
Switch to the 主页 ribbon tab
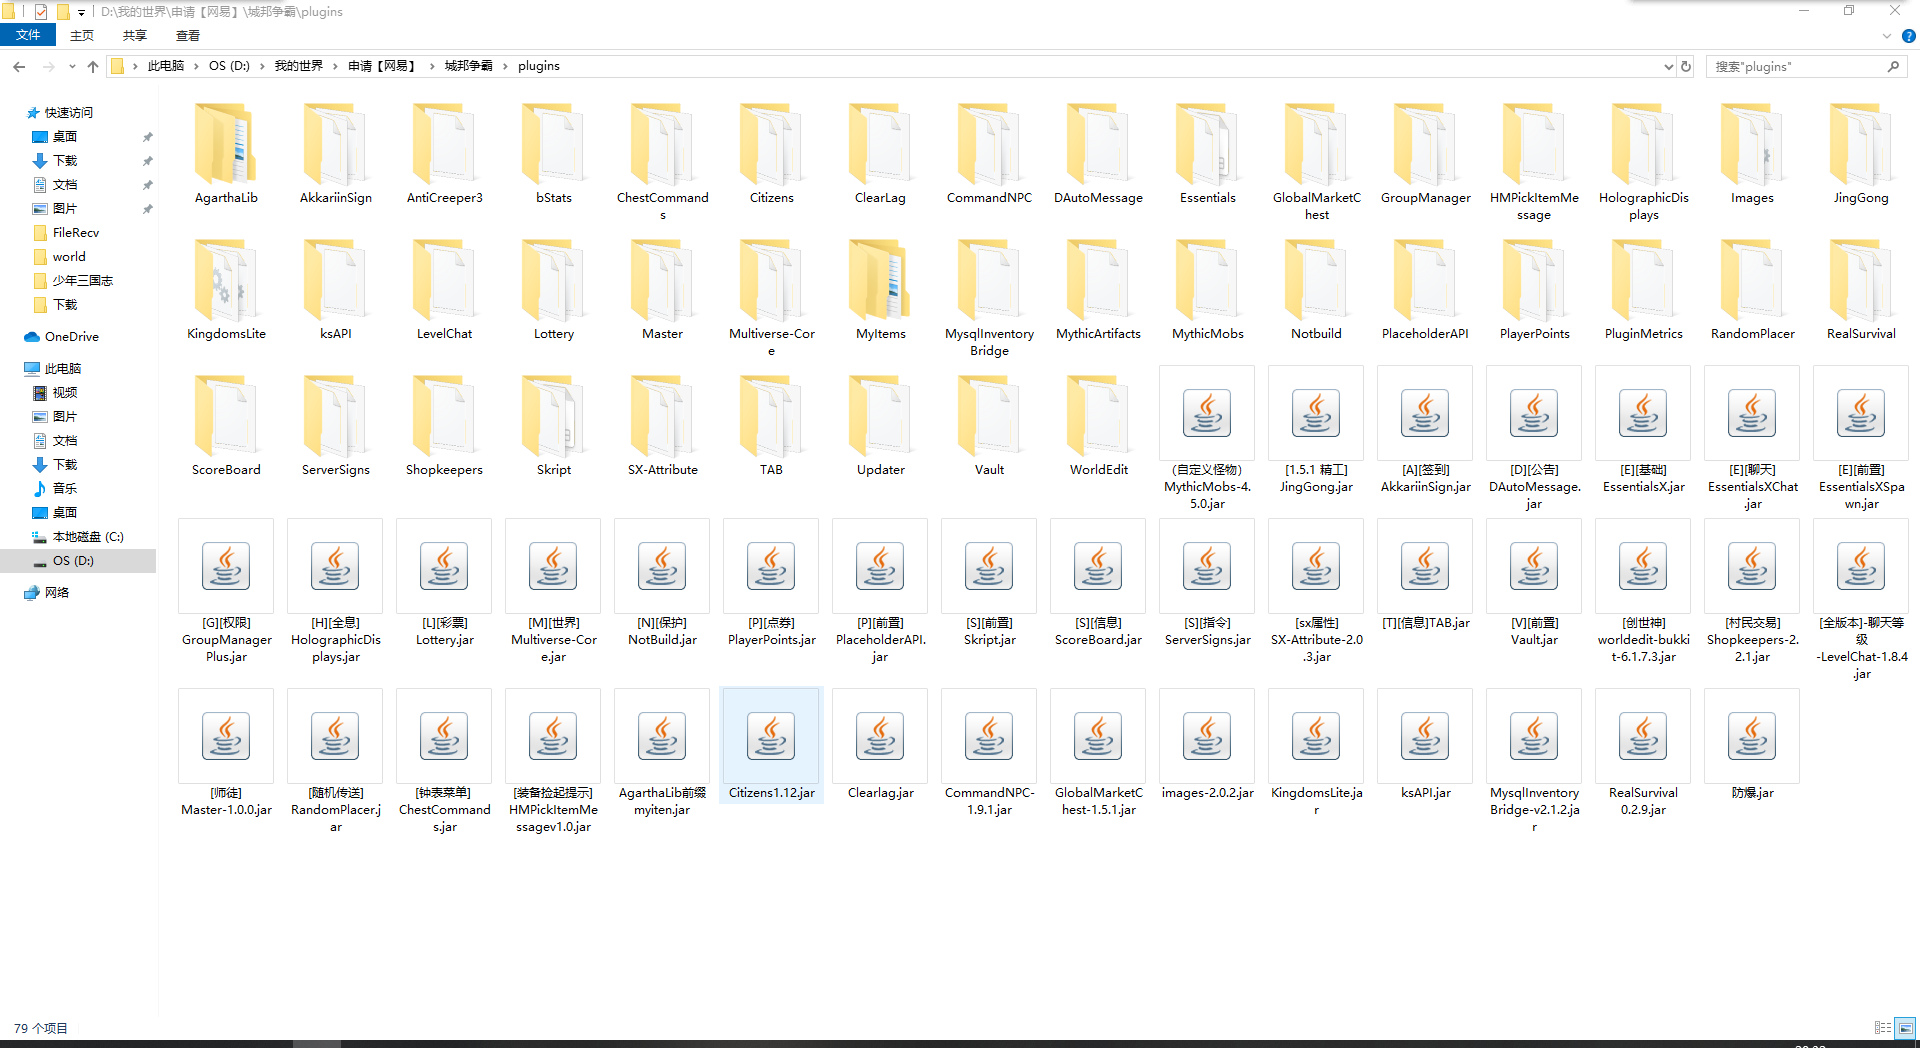pyautogui.click(x=82, y=36)
